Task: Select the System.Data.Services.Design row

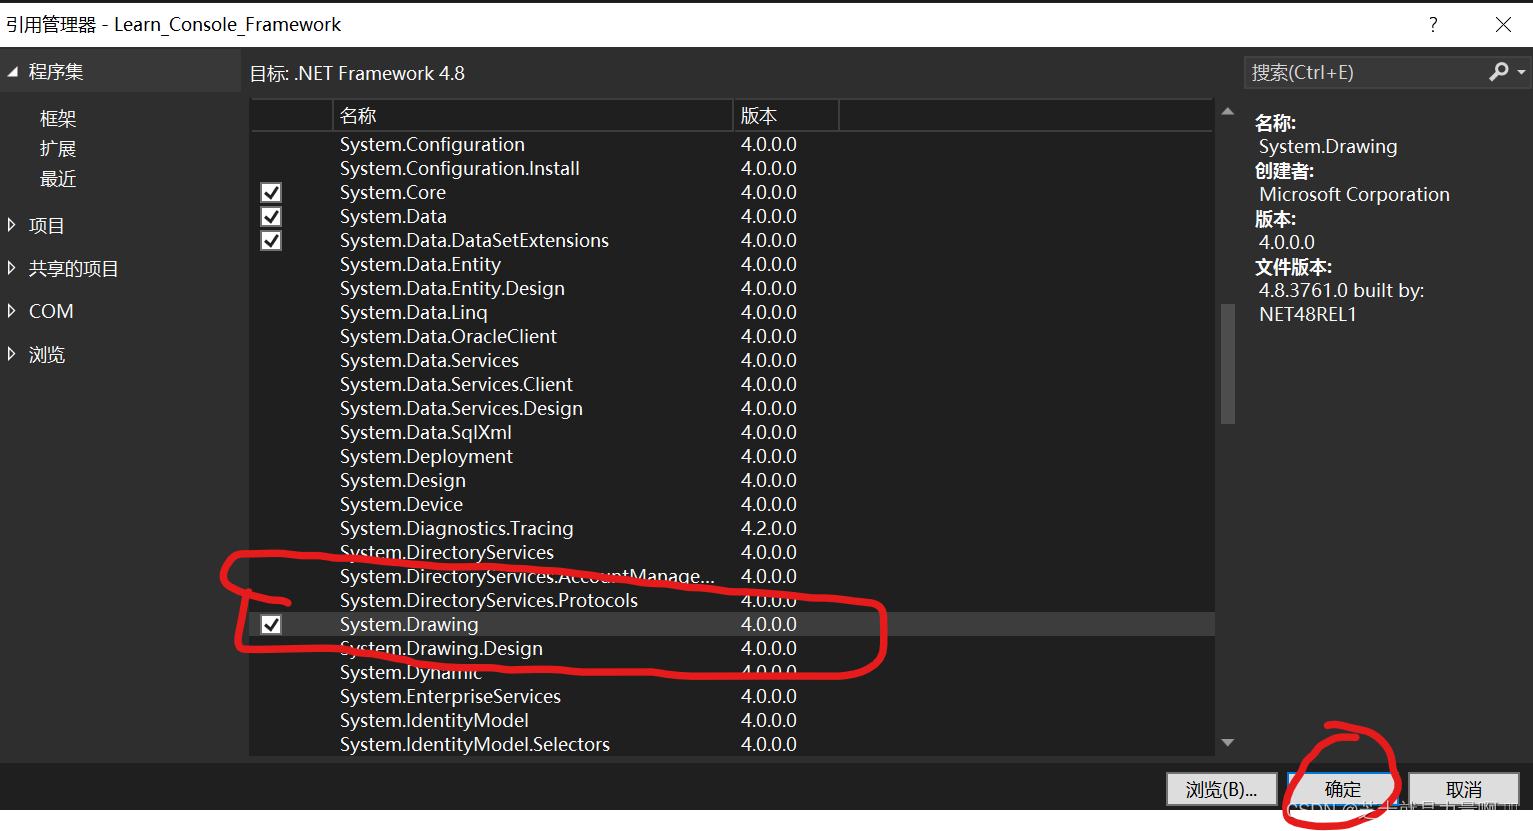Action: (x=732, y=409)
